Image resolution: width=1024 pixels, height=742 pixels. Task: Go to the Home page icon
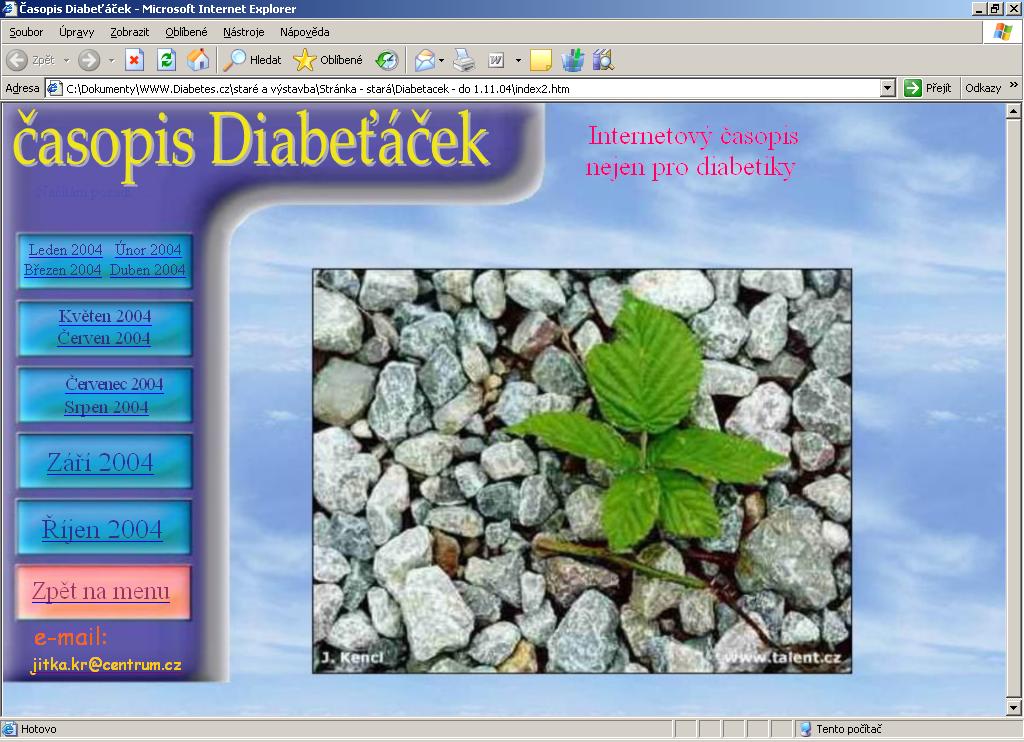coord(198,61)
